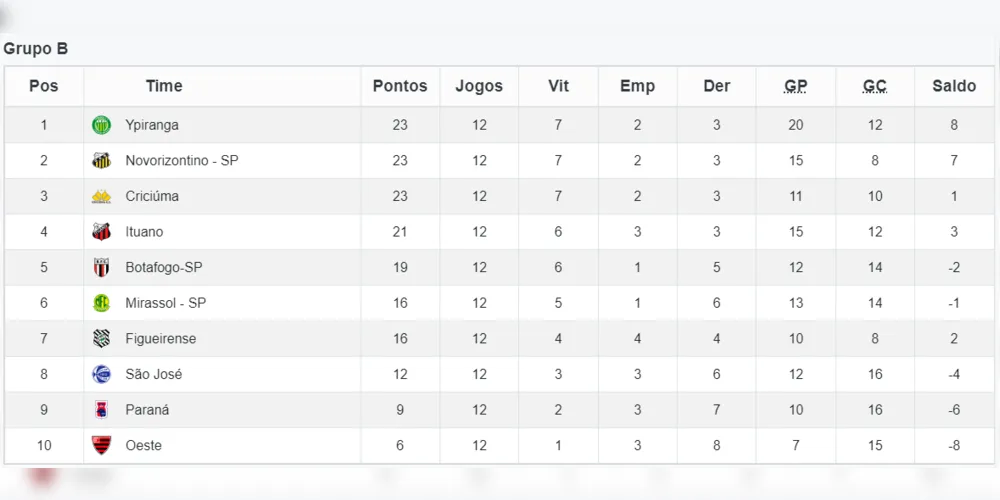Open the Novorizontino - SP team name

tap(182, 161)
